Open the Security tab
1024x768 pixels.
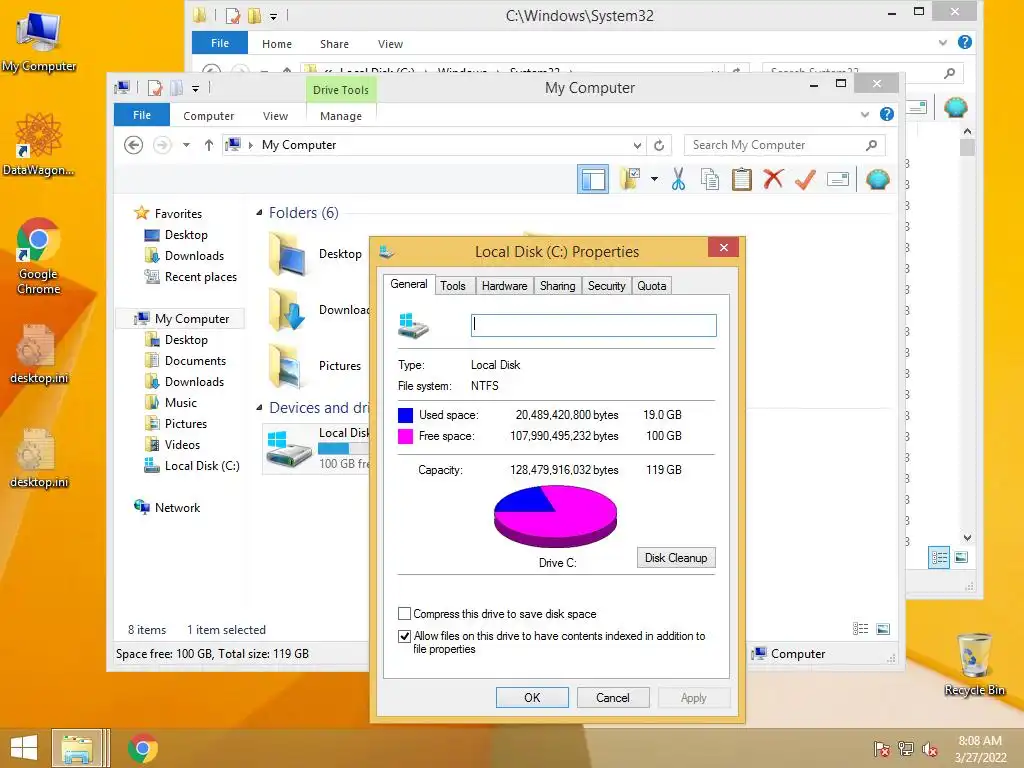click(x=606, y=286)
